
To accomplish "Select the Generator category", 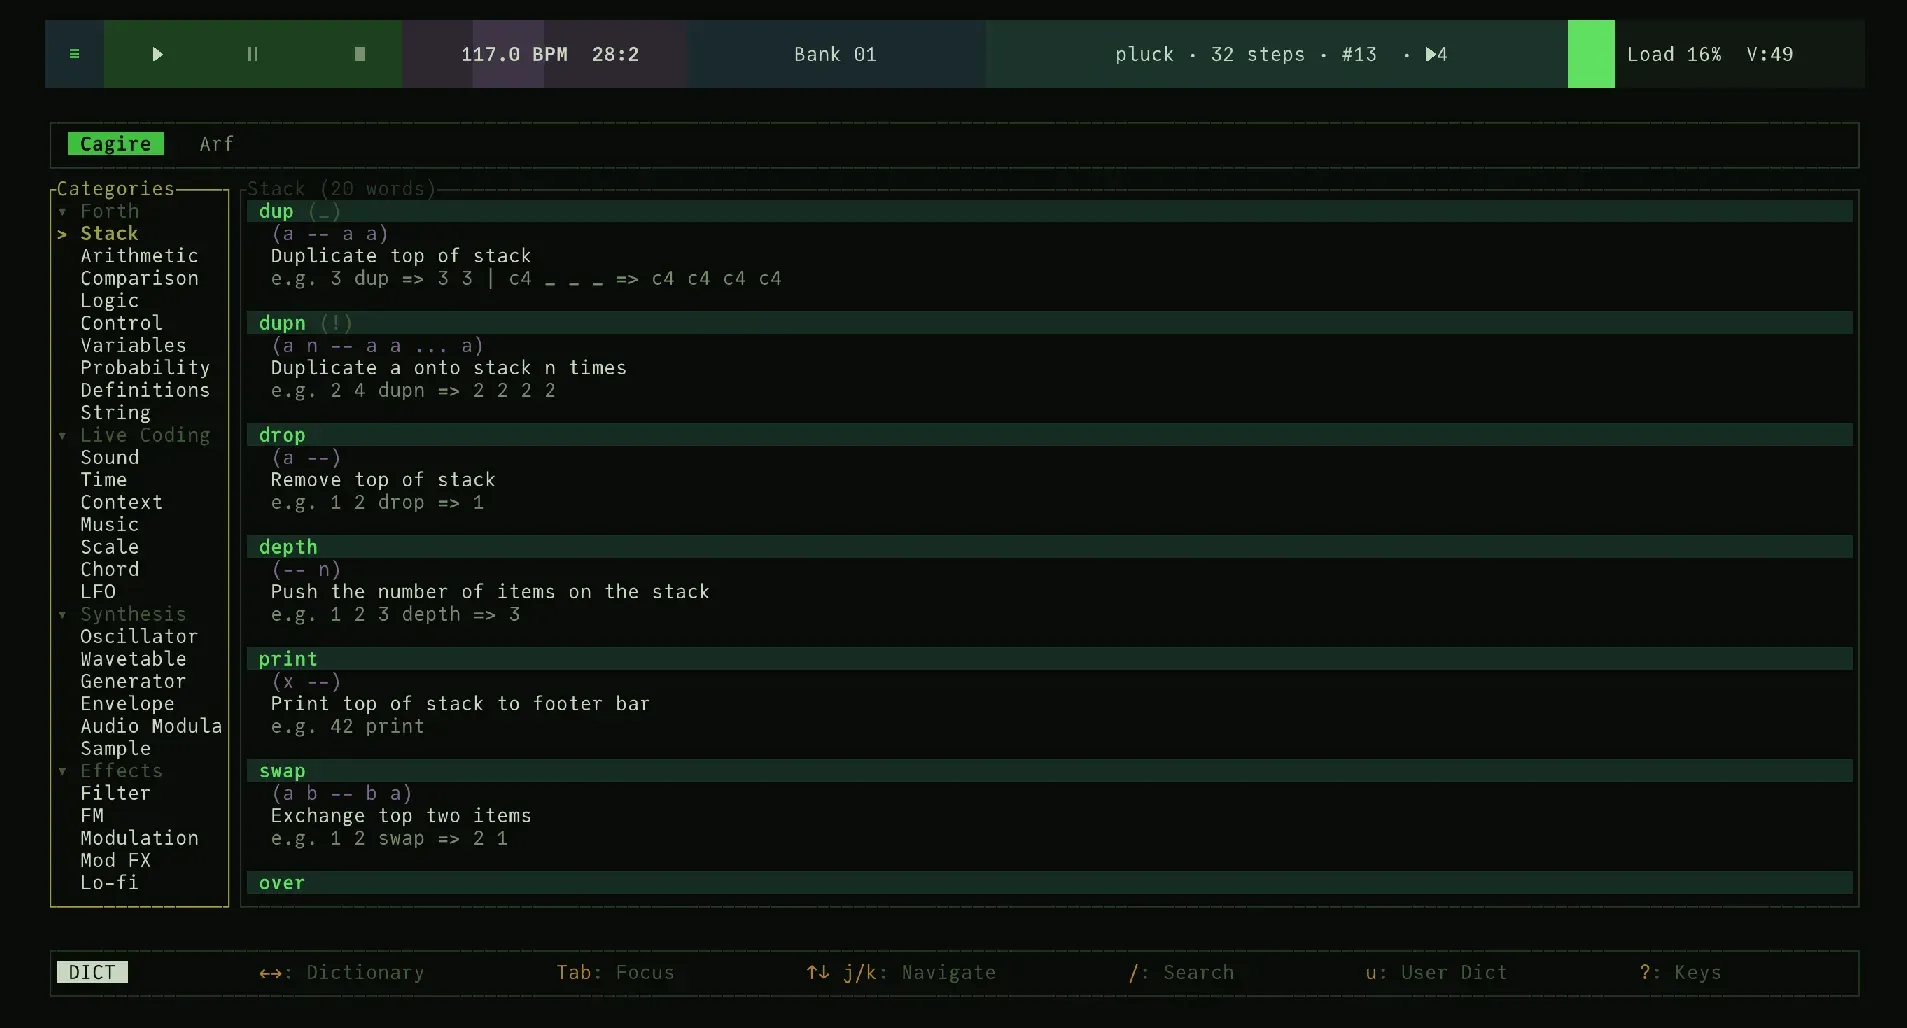I will point(133,681).
